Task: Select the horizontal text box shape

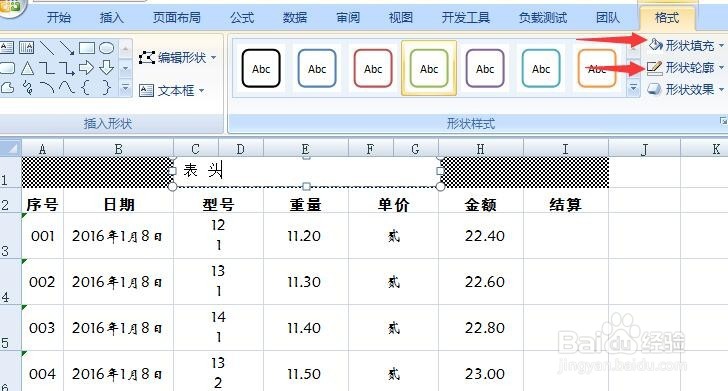Action: (6, 47)
